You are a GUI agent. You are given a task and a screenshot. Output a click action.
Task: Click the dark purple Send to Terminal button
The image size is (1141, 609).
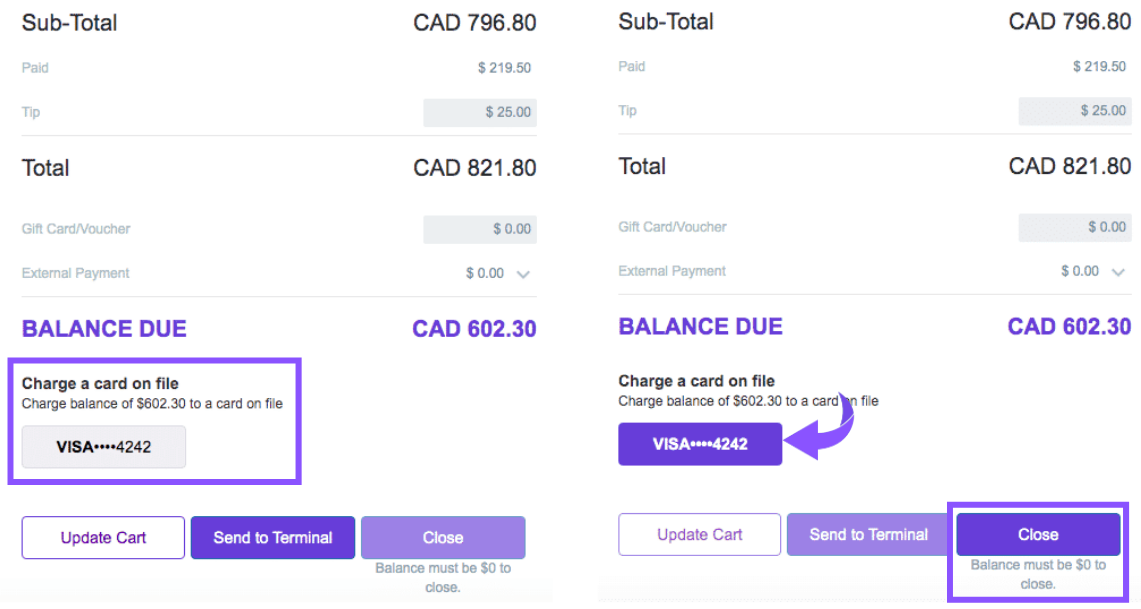[x=273, y=537]
